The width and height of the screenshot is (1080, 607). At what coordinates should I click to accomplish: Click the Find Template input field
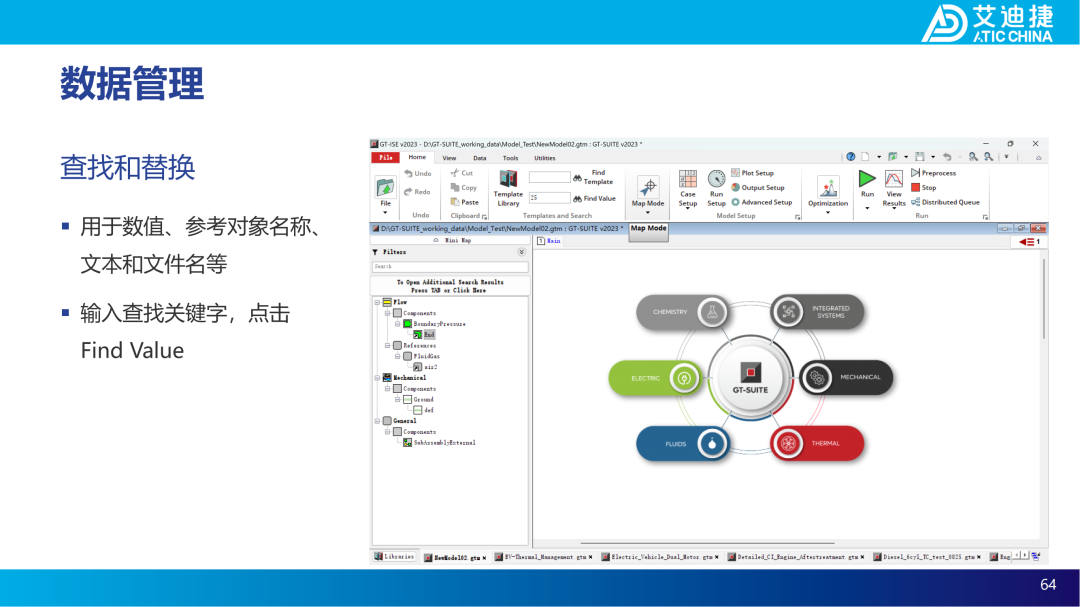[549, 177]
